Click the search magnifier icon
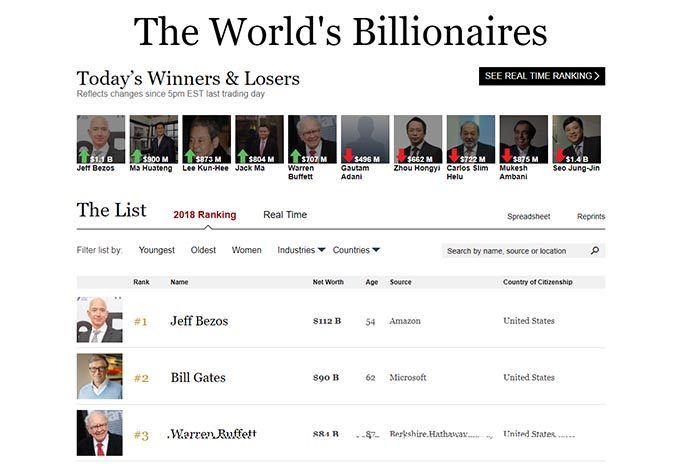Screen dimensions: 696x464 click(x=595, y=251)
